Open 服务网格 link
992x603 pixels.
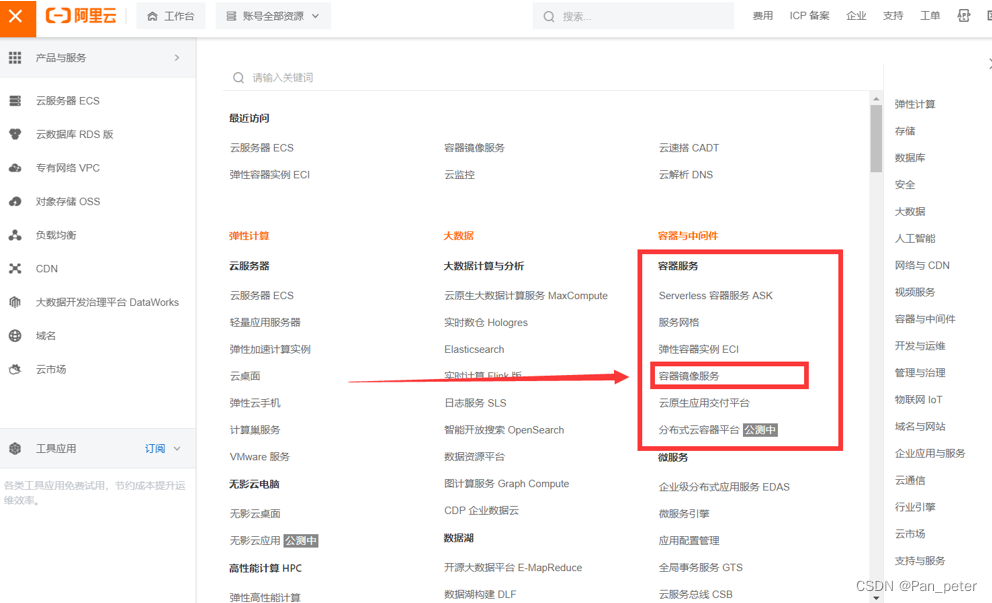click(x=678, y=322)
